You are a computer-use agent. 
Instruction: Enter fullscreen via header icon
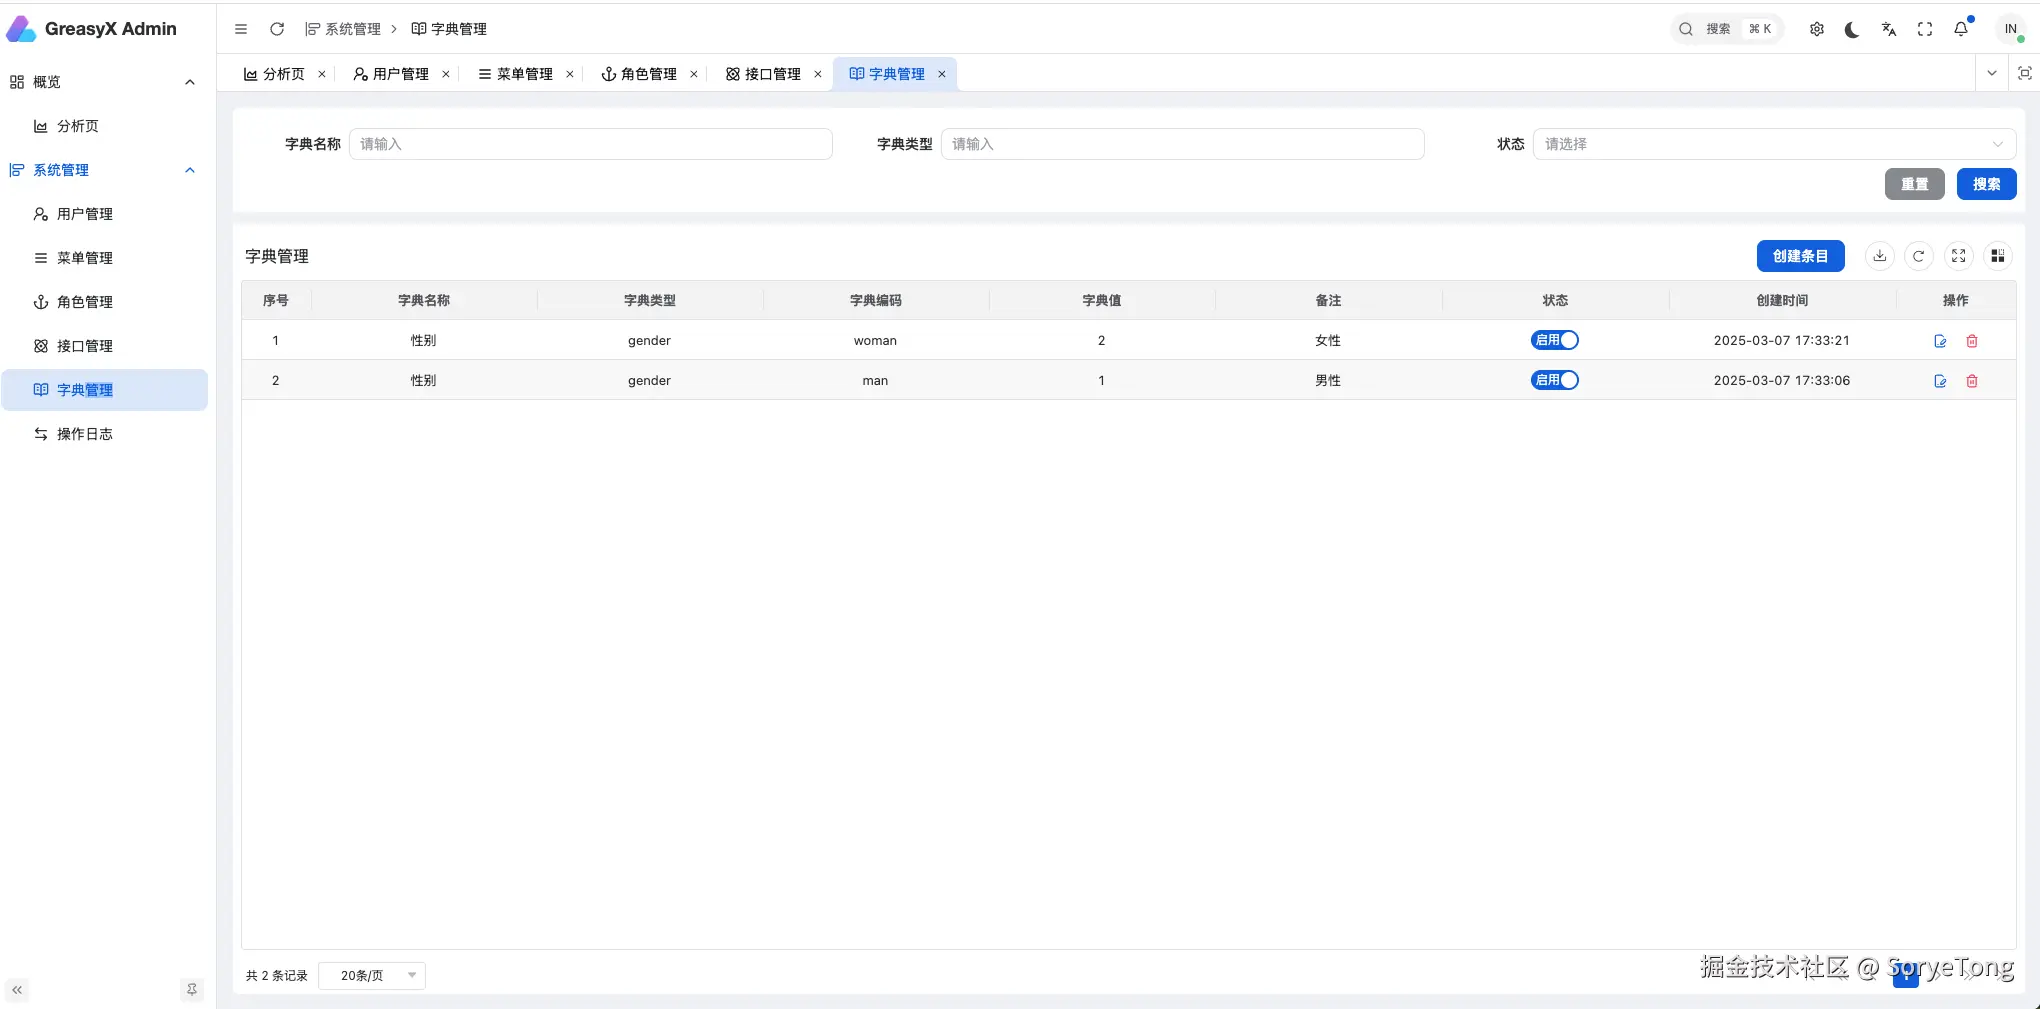(x=1925, y=29)
